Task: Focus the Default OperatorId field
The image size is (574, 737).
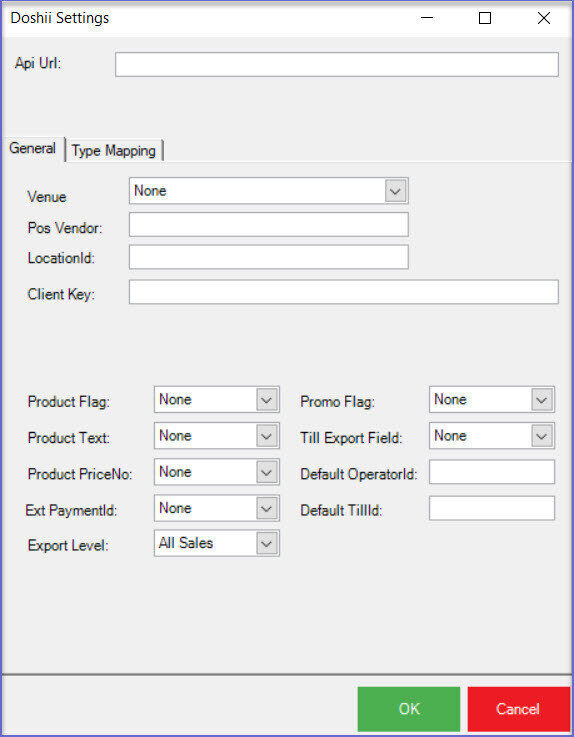Action: pyautogui.click(x=492, y=472)
